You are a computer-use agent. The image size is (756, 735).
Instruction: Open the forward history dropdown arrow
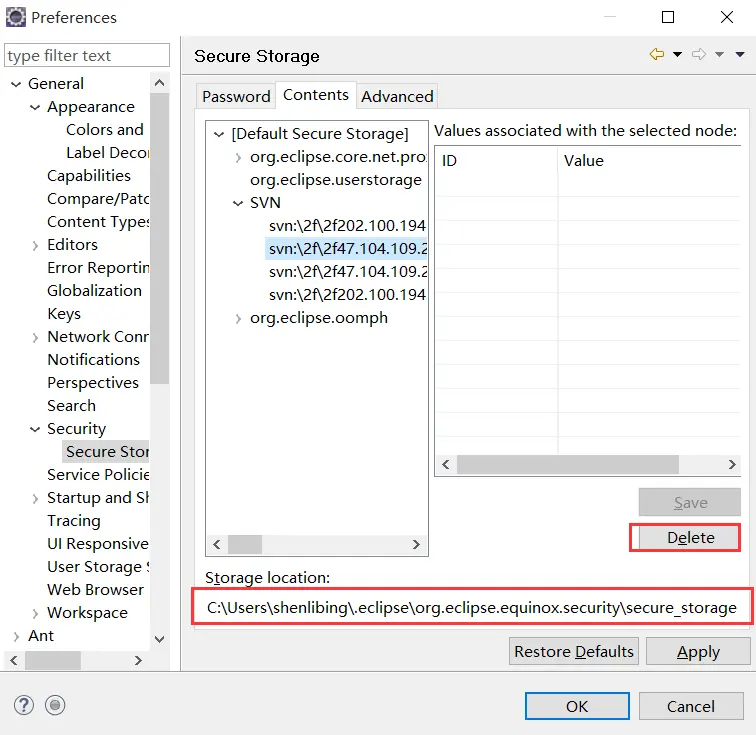tap(719, 54)
